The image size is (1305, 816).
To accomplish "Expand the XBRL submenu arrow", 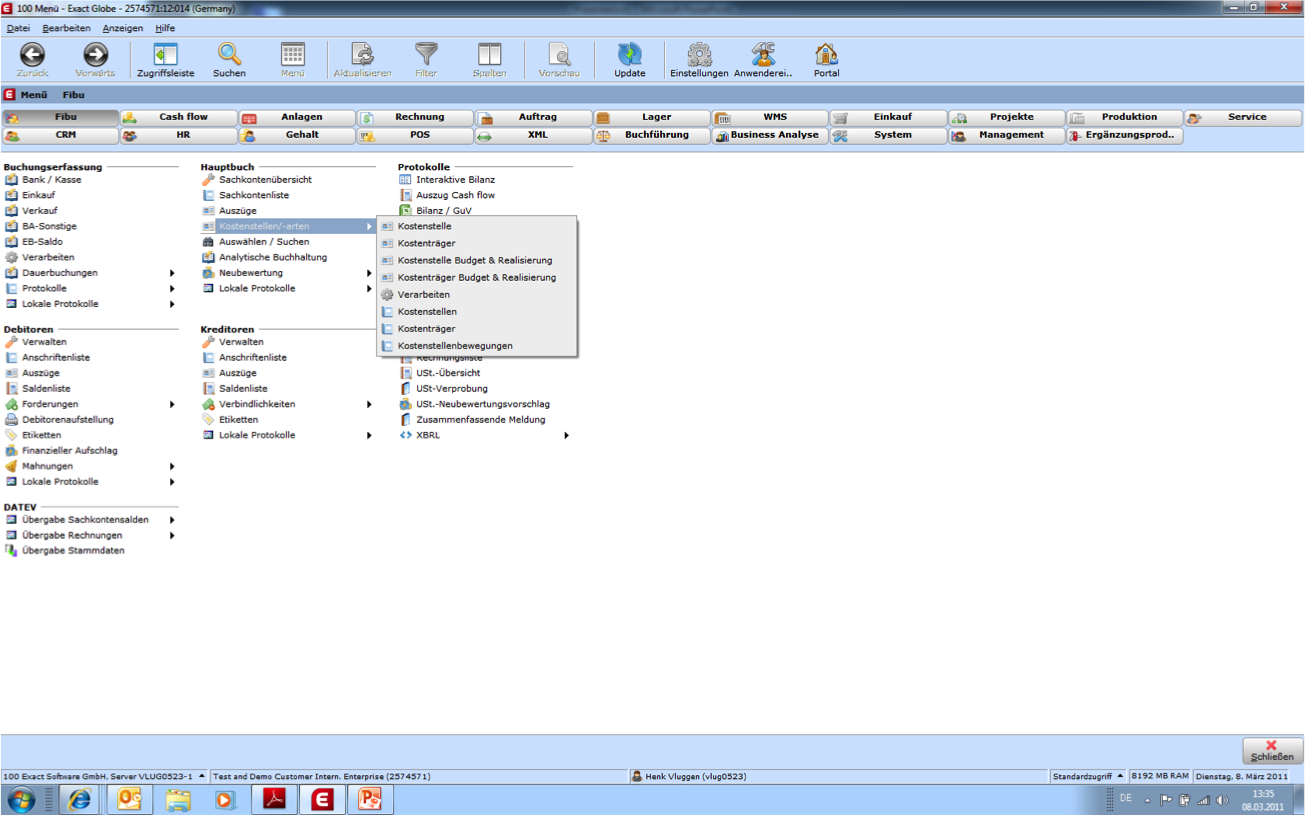I will [566, 436].
